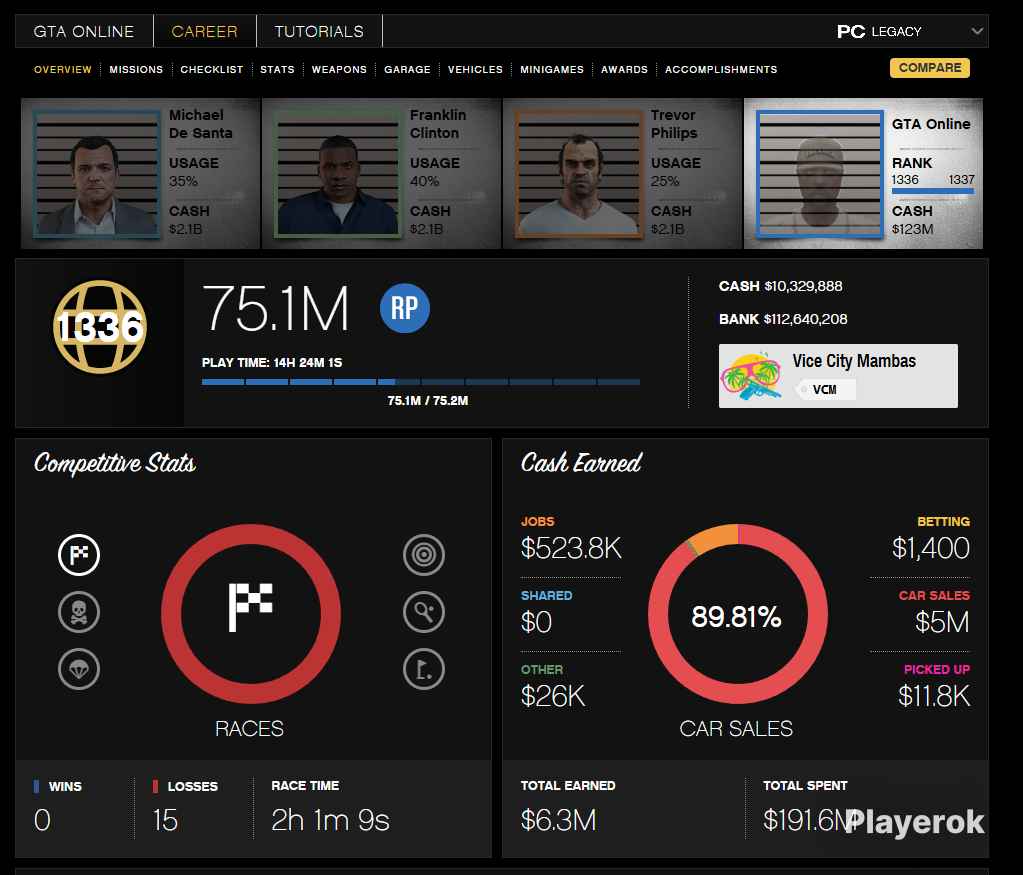Open the MINIGAMES submenu item
The width and height of the screenshot is (1023, 875).
(x=552, y=69)
